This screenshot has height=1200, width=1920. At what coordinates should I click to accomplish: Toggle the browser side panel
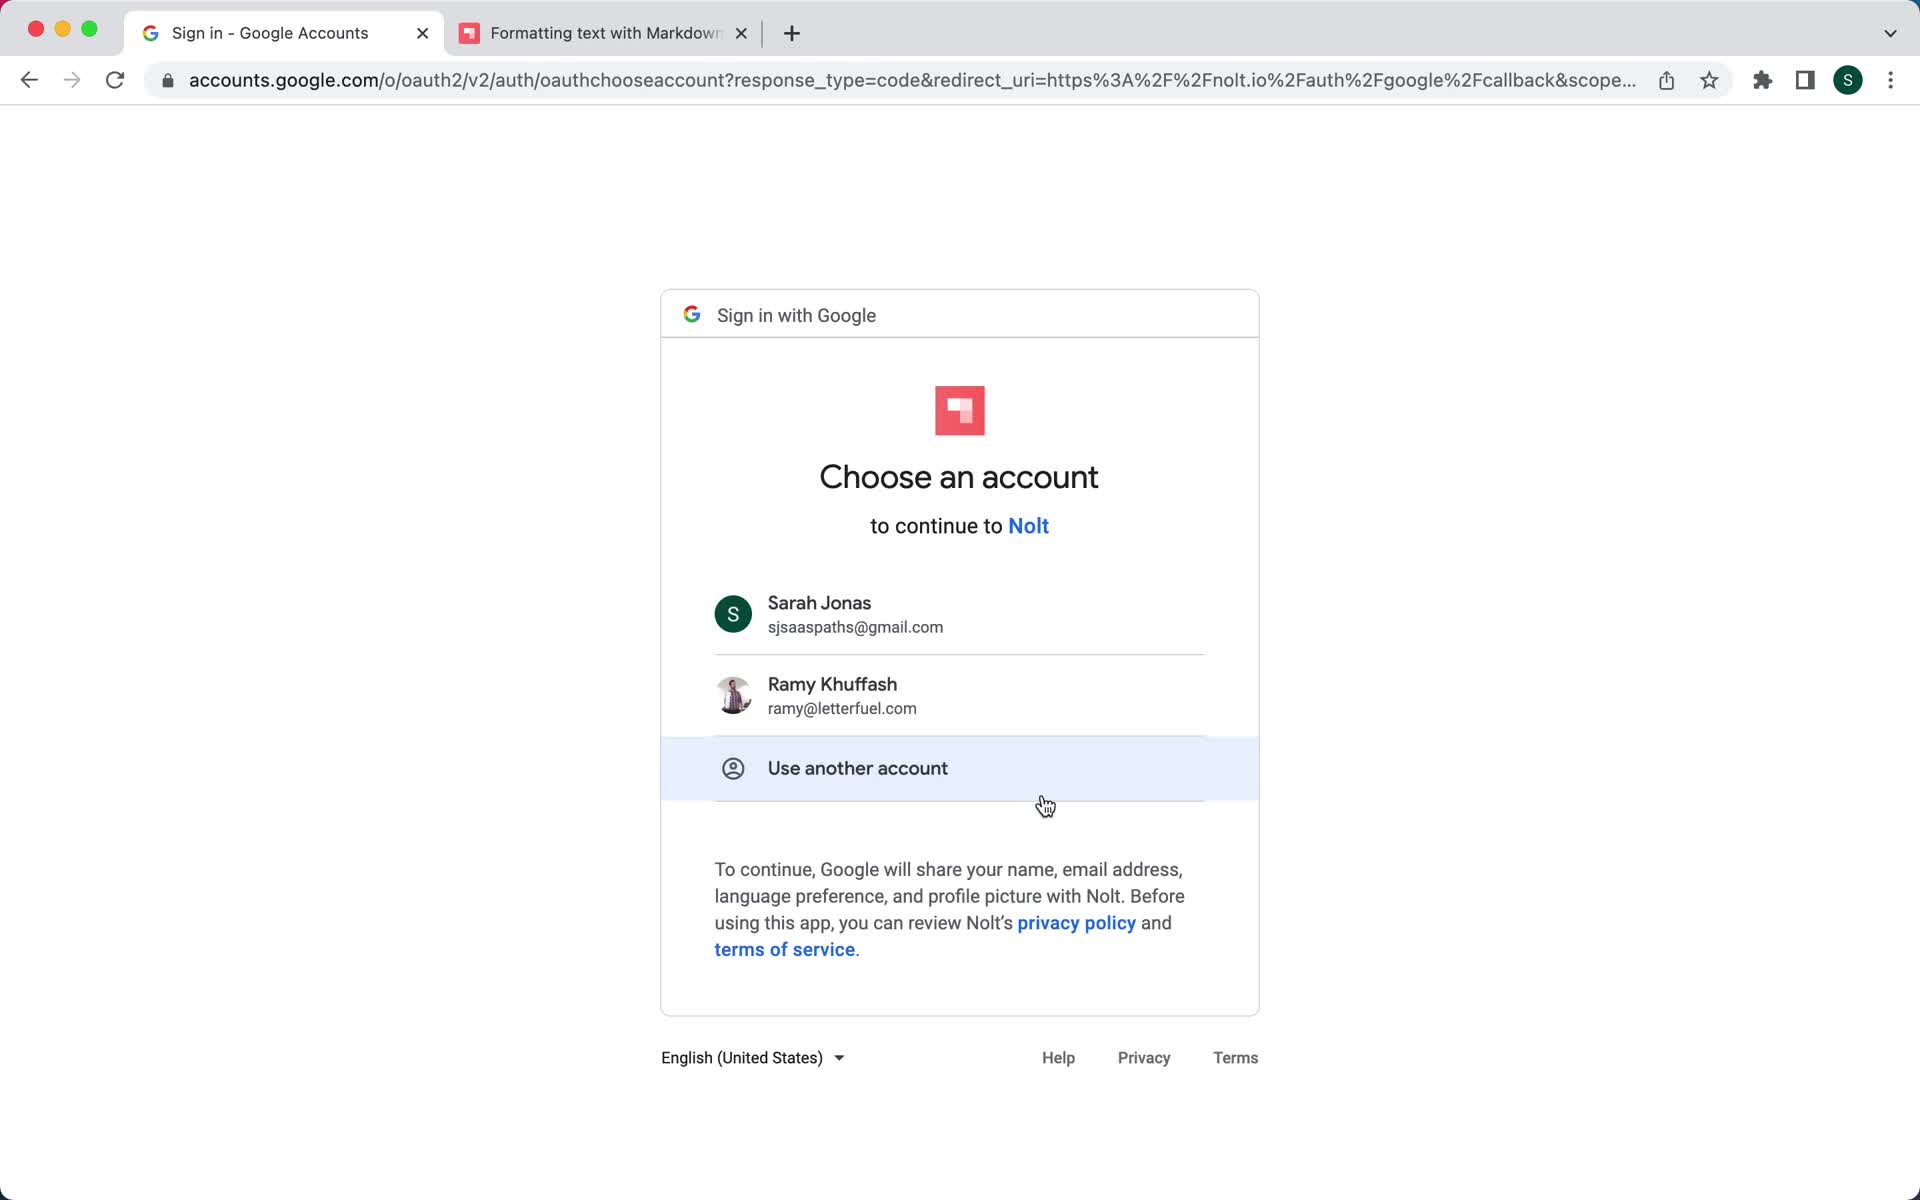(x=1805, y=80)
